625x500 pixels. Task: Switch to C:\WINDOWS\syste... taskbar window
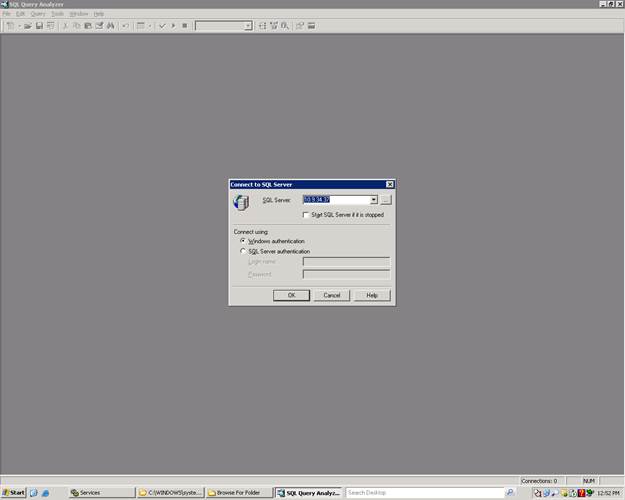click(x=171, y=493)
